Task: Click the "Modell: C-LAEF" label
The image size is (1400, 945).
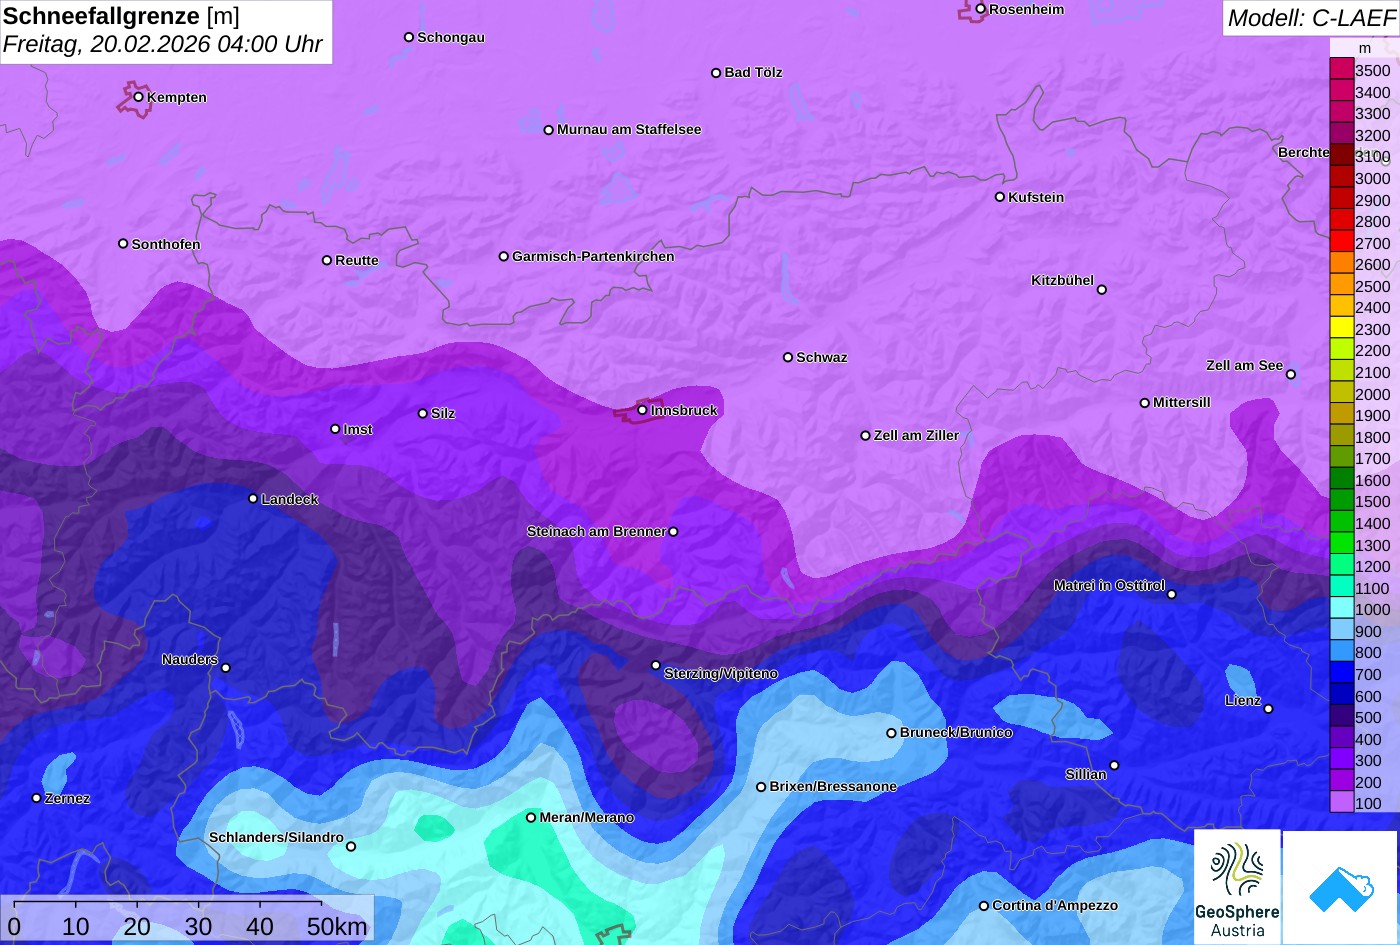Action: coord(1310,18)
